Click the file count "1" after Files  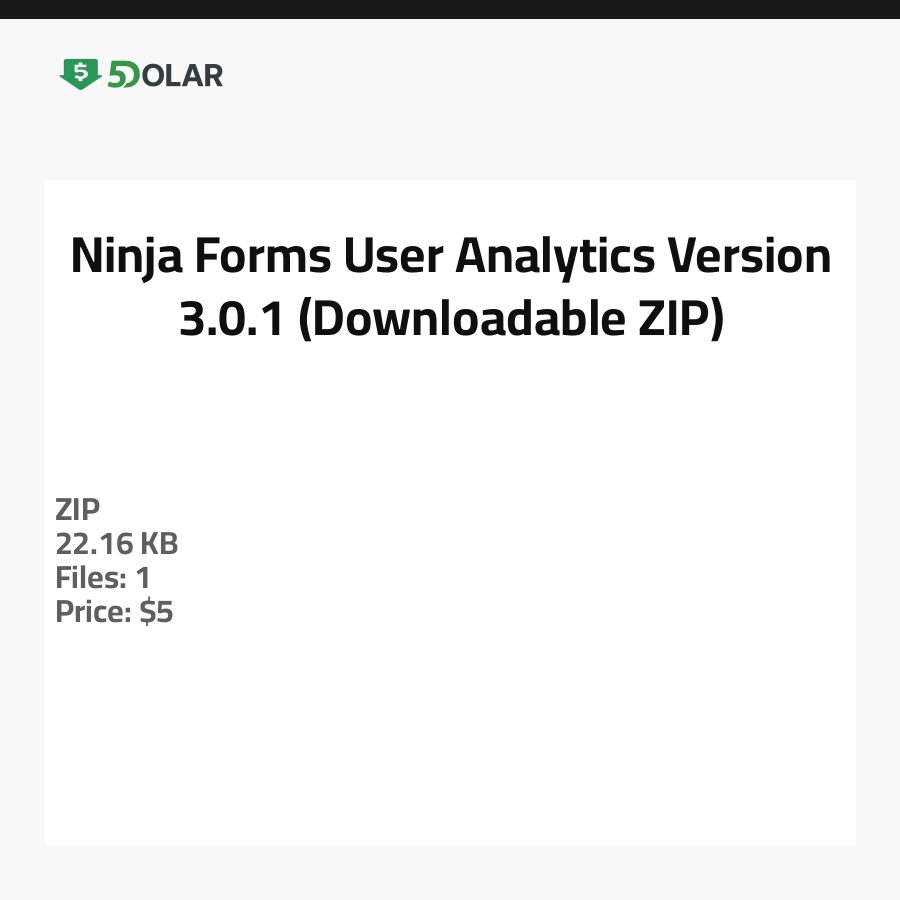coord(142,578)
